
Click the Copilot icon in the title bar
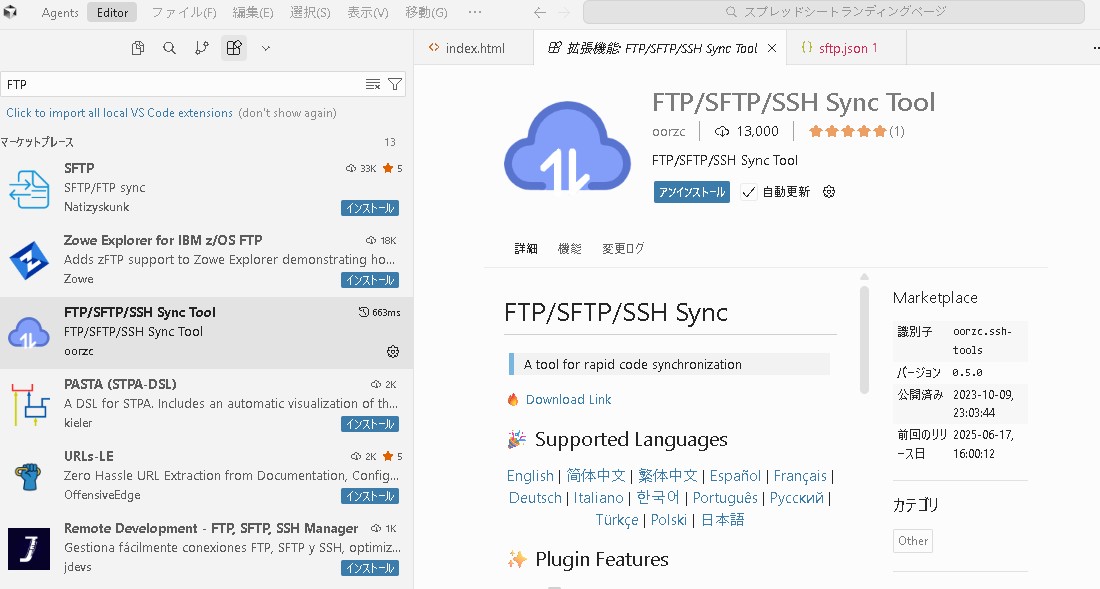point(12,13)
